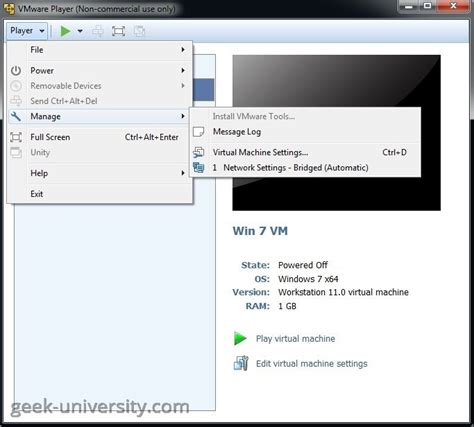This screenshot has height=427, width=474.
Task: Click the VMware Player title bar icon
Action: [9, 9]
